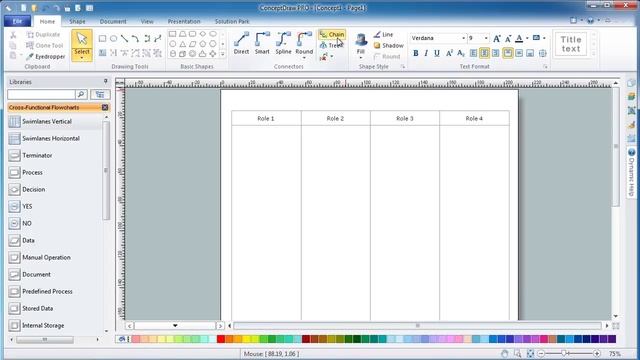
Task: Expand the Basic Shapes gallery
Action: (223, 54)
